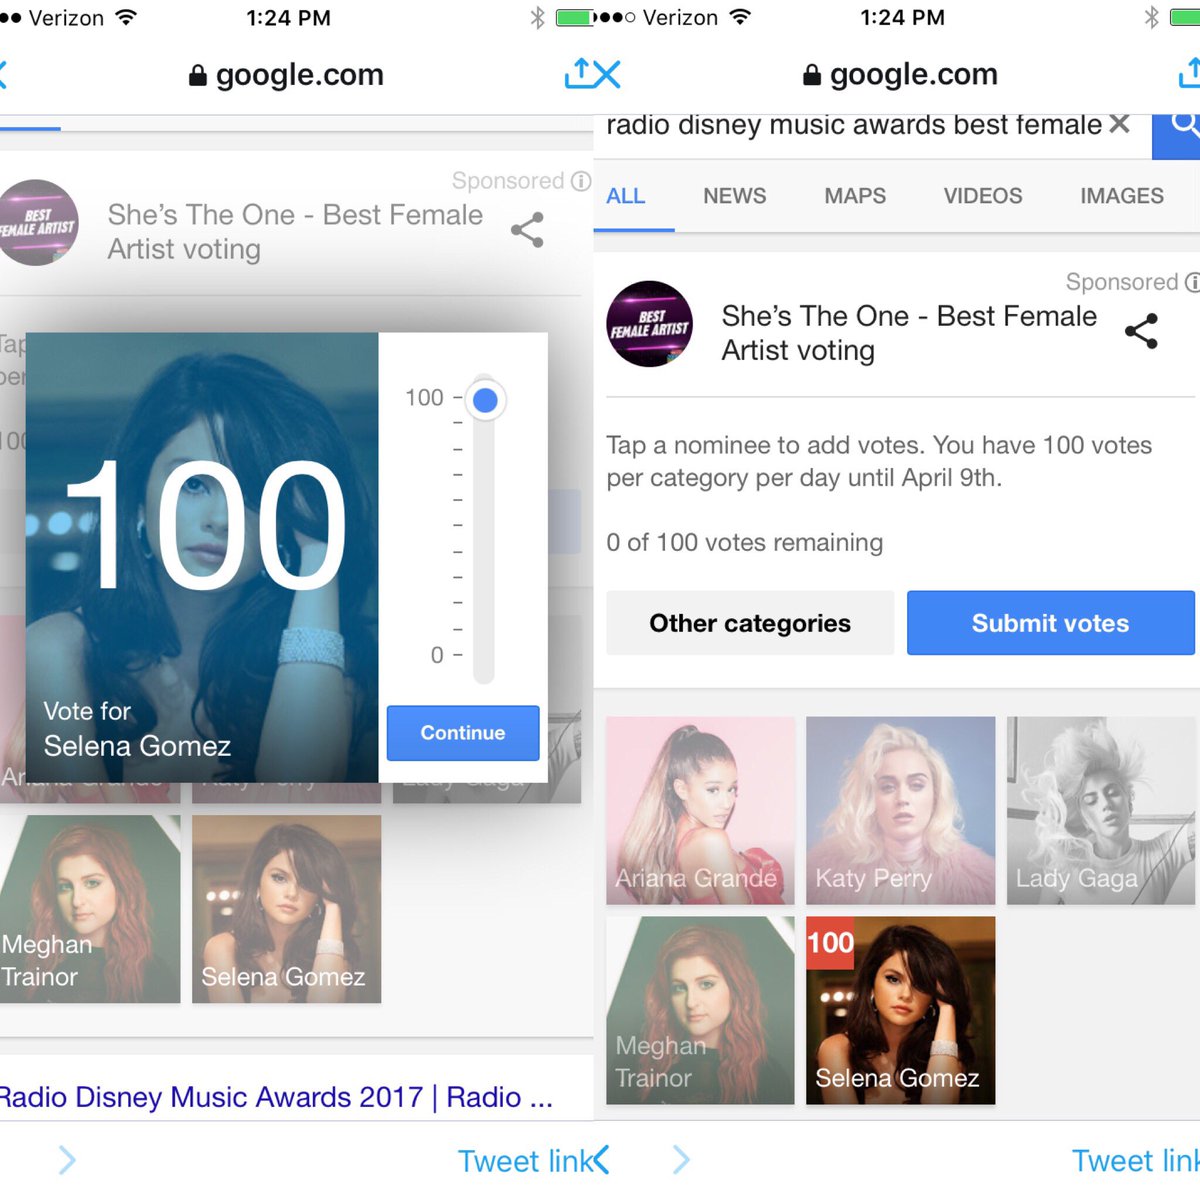1200x1200 pixels.
Task: Switch to the NEWS tab
Action: click(x=734, y=196)
